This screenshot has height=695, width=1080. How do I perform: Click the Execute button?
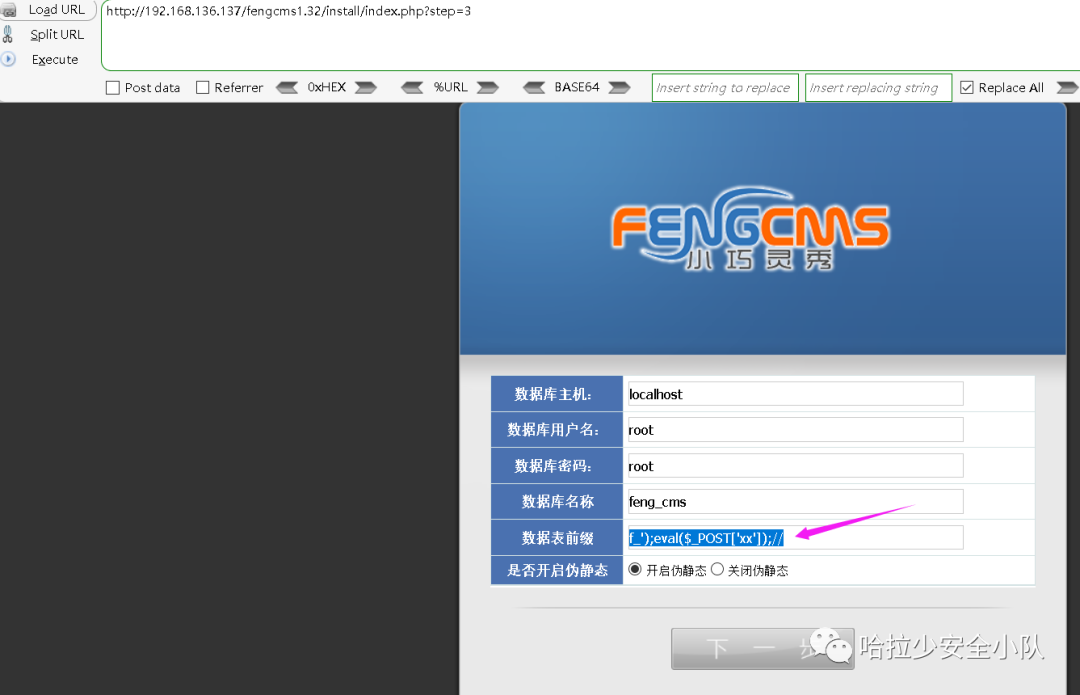[54, 59]
